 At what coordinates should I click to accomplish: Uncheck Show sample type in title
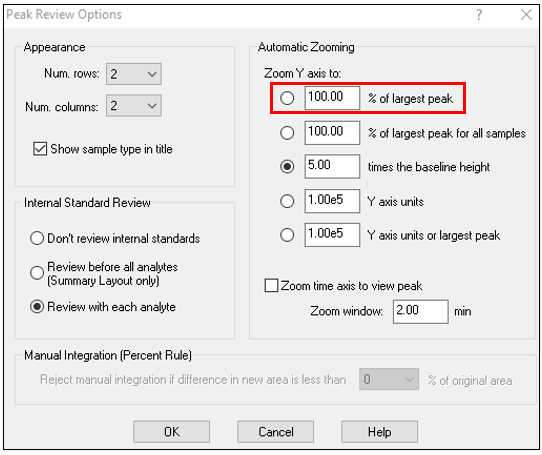tap(40, 149)
